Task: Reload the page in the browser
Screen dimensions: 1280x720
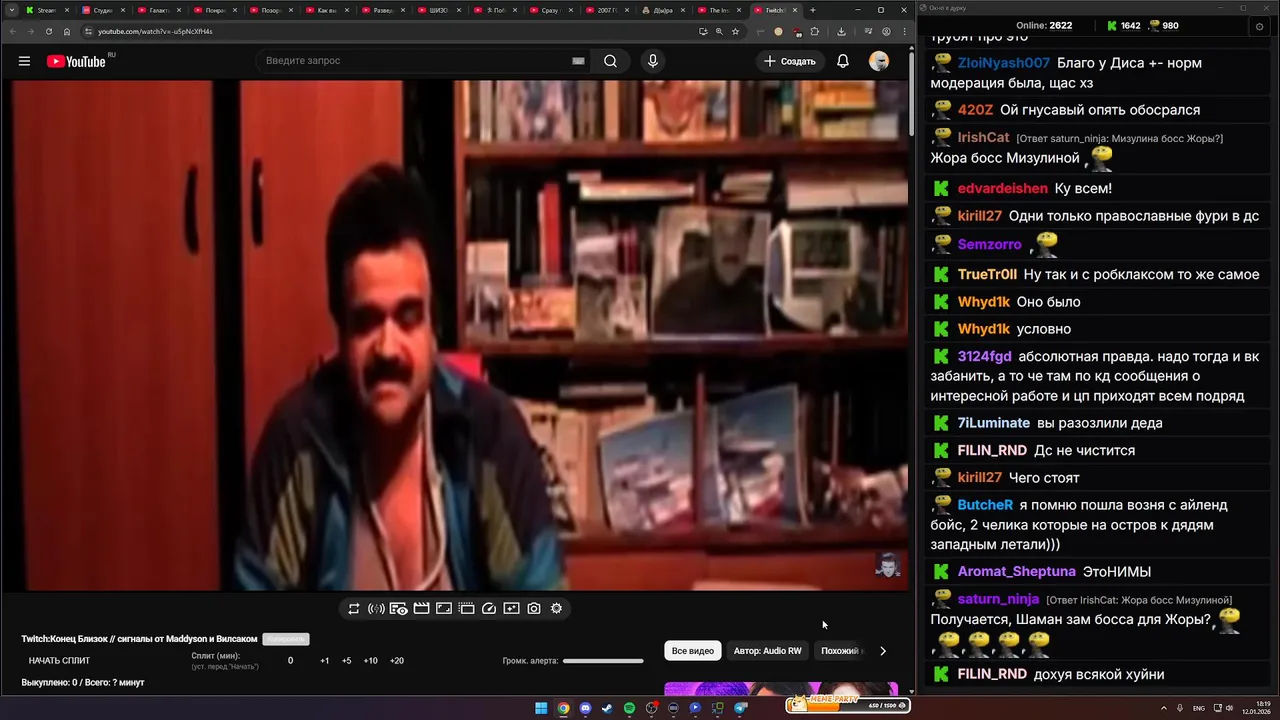Action: tap(49, 31)
